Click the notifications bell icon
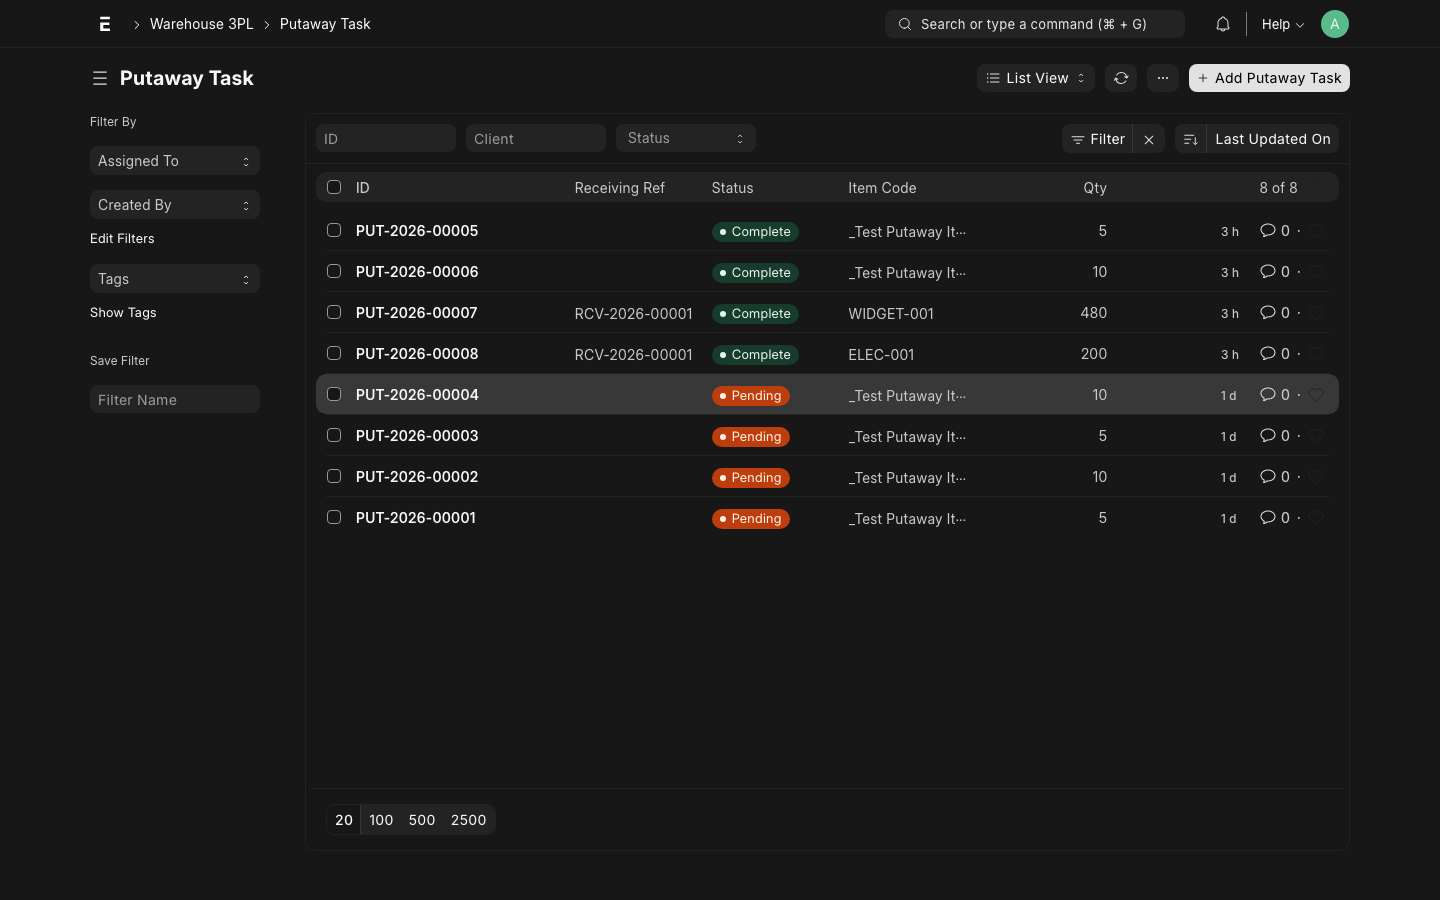The image size is (1440, 900). (x=1222, y=24)
